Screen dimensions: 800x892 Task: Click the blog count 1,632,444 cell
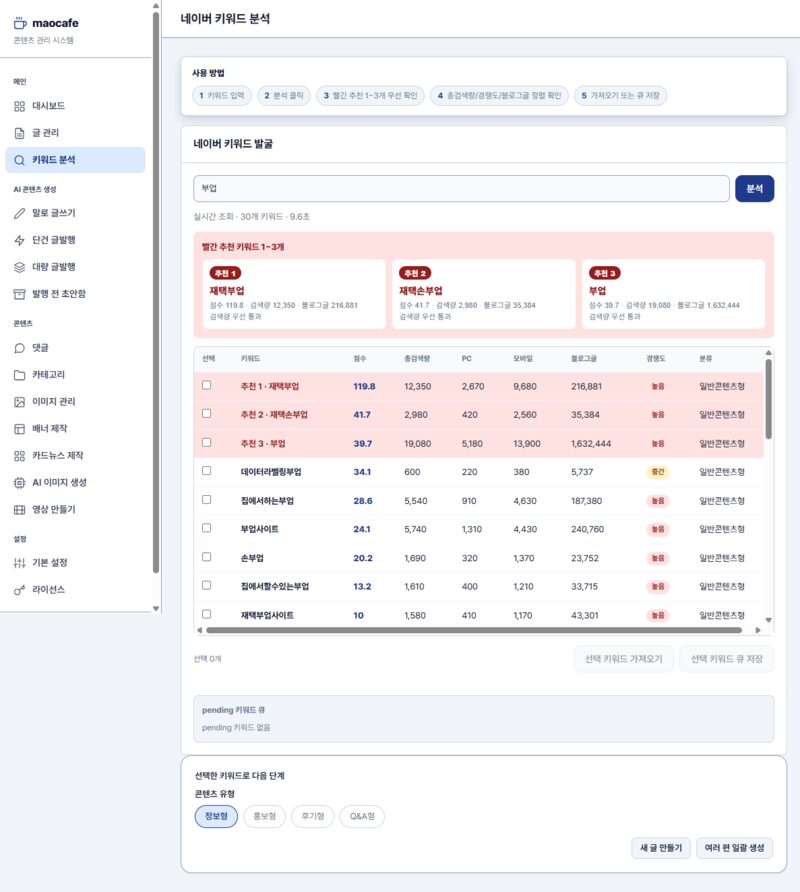coord(591,443)
